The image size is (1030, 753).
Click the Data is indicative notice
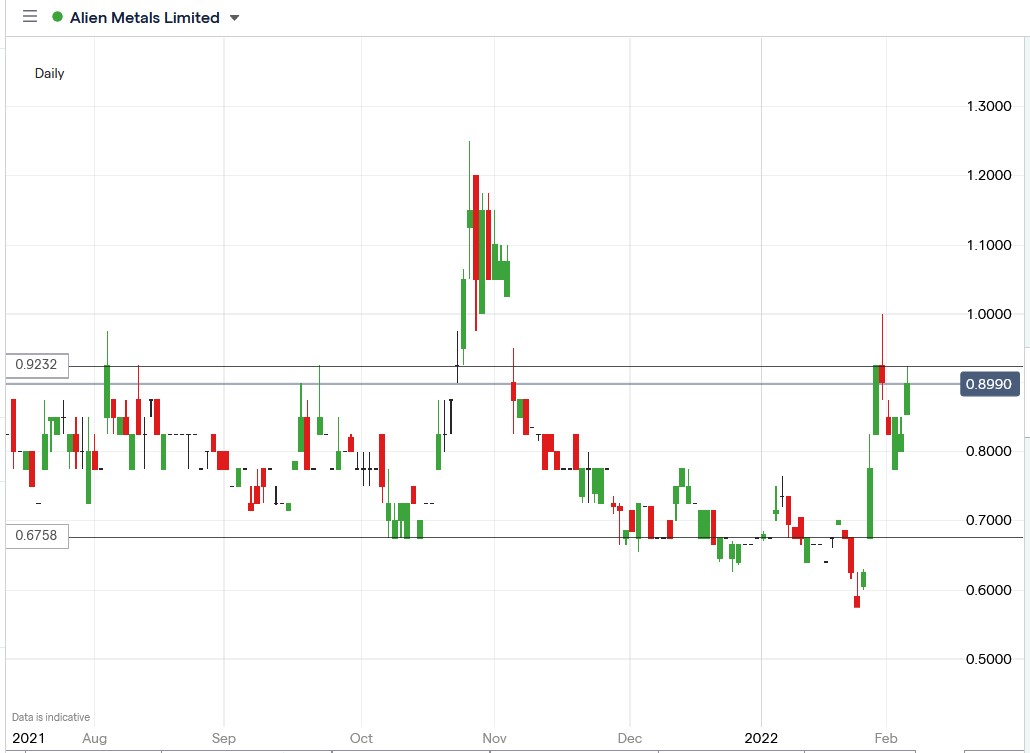pos(51,716)
